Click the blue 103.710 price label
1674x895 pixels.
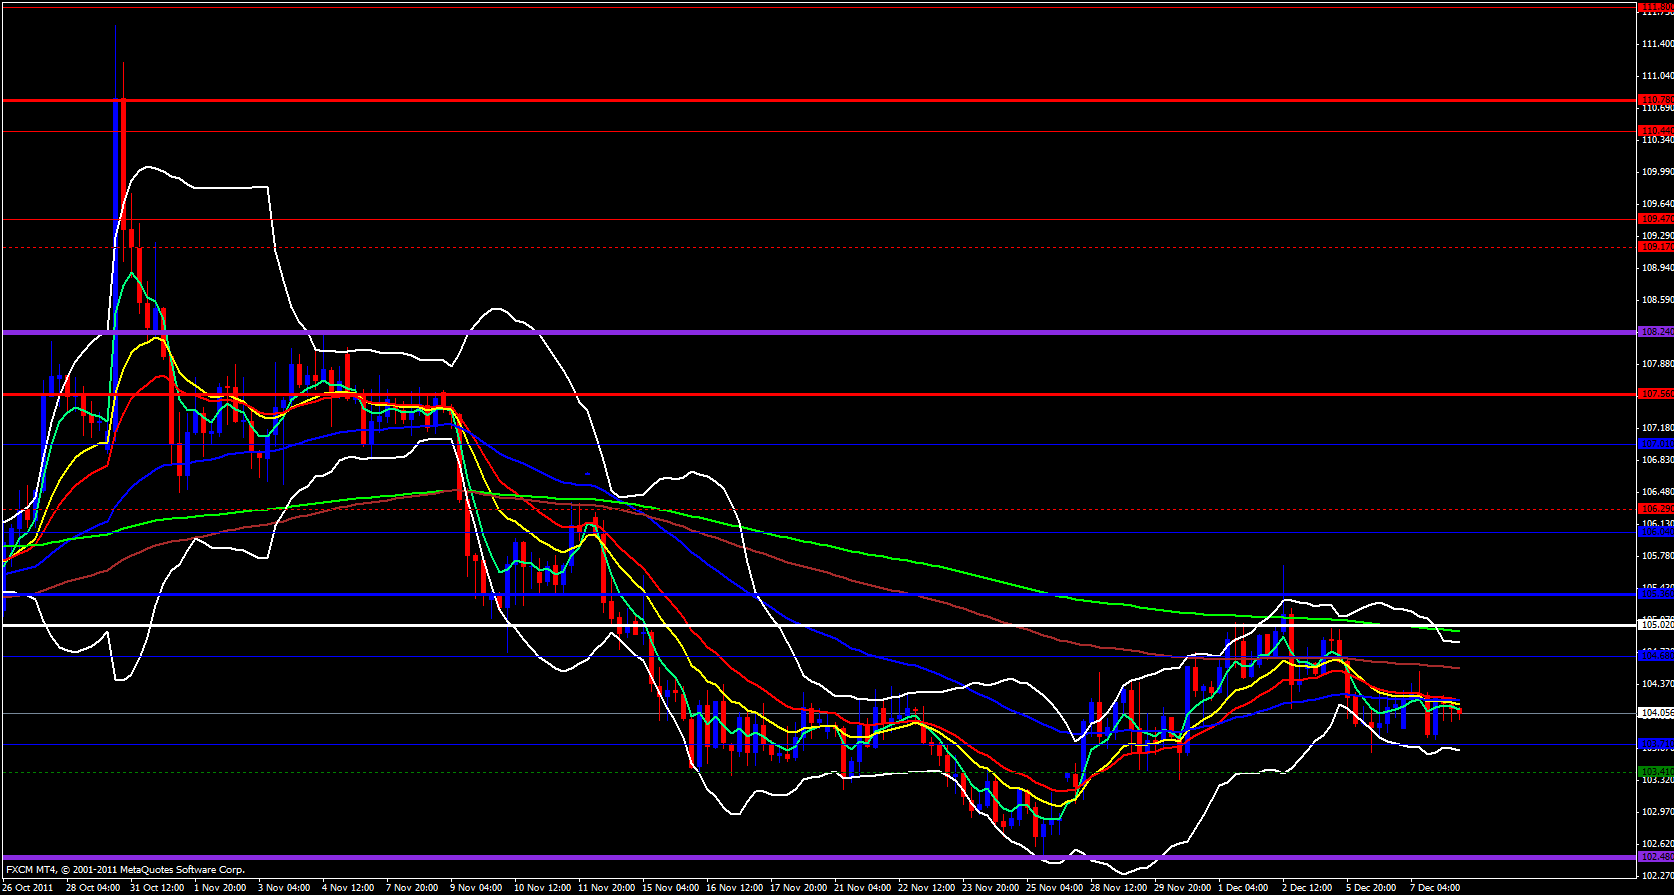[x=1656, y=744]
